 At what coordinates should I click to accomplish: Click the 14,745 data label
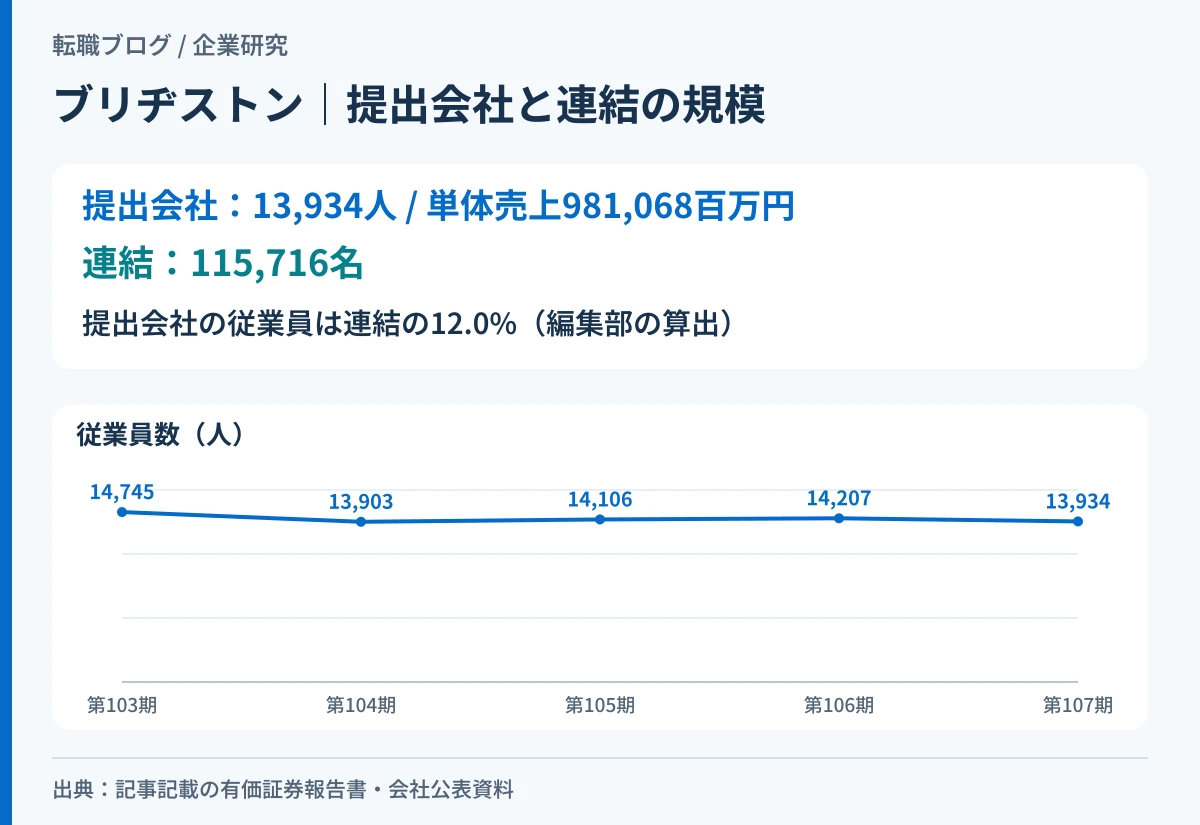point(122,491)
